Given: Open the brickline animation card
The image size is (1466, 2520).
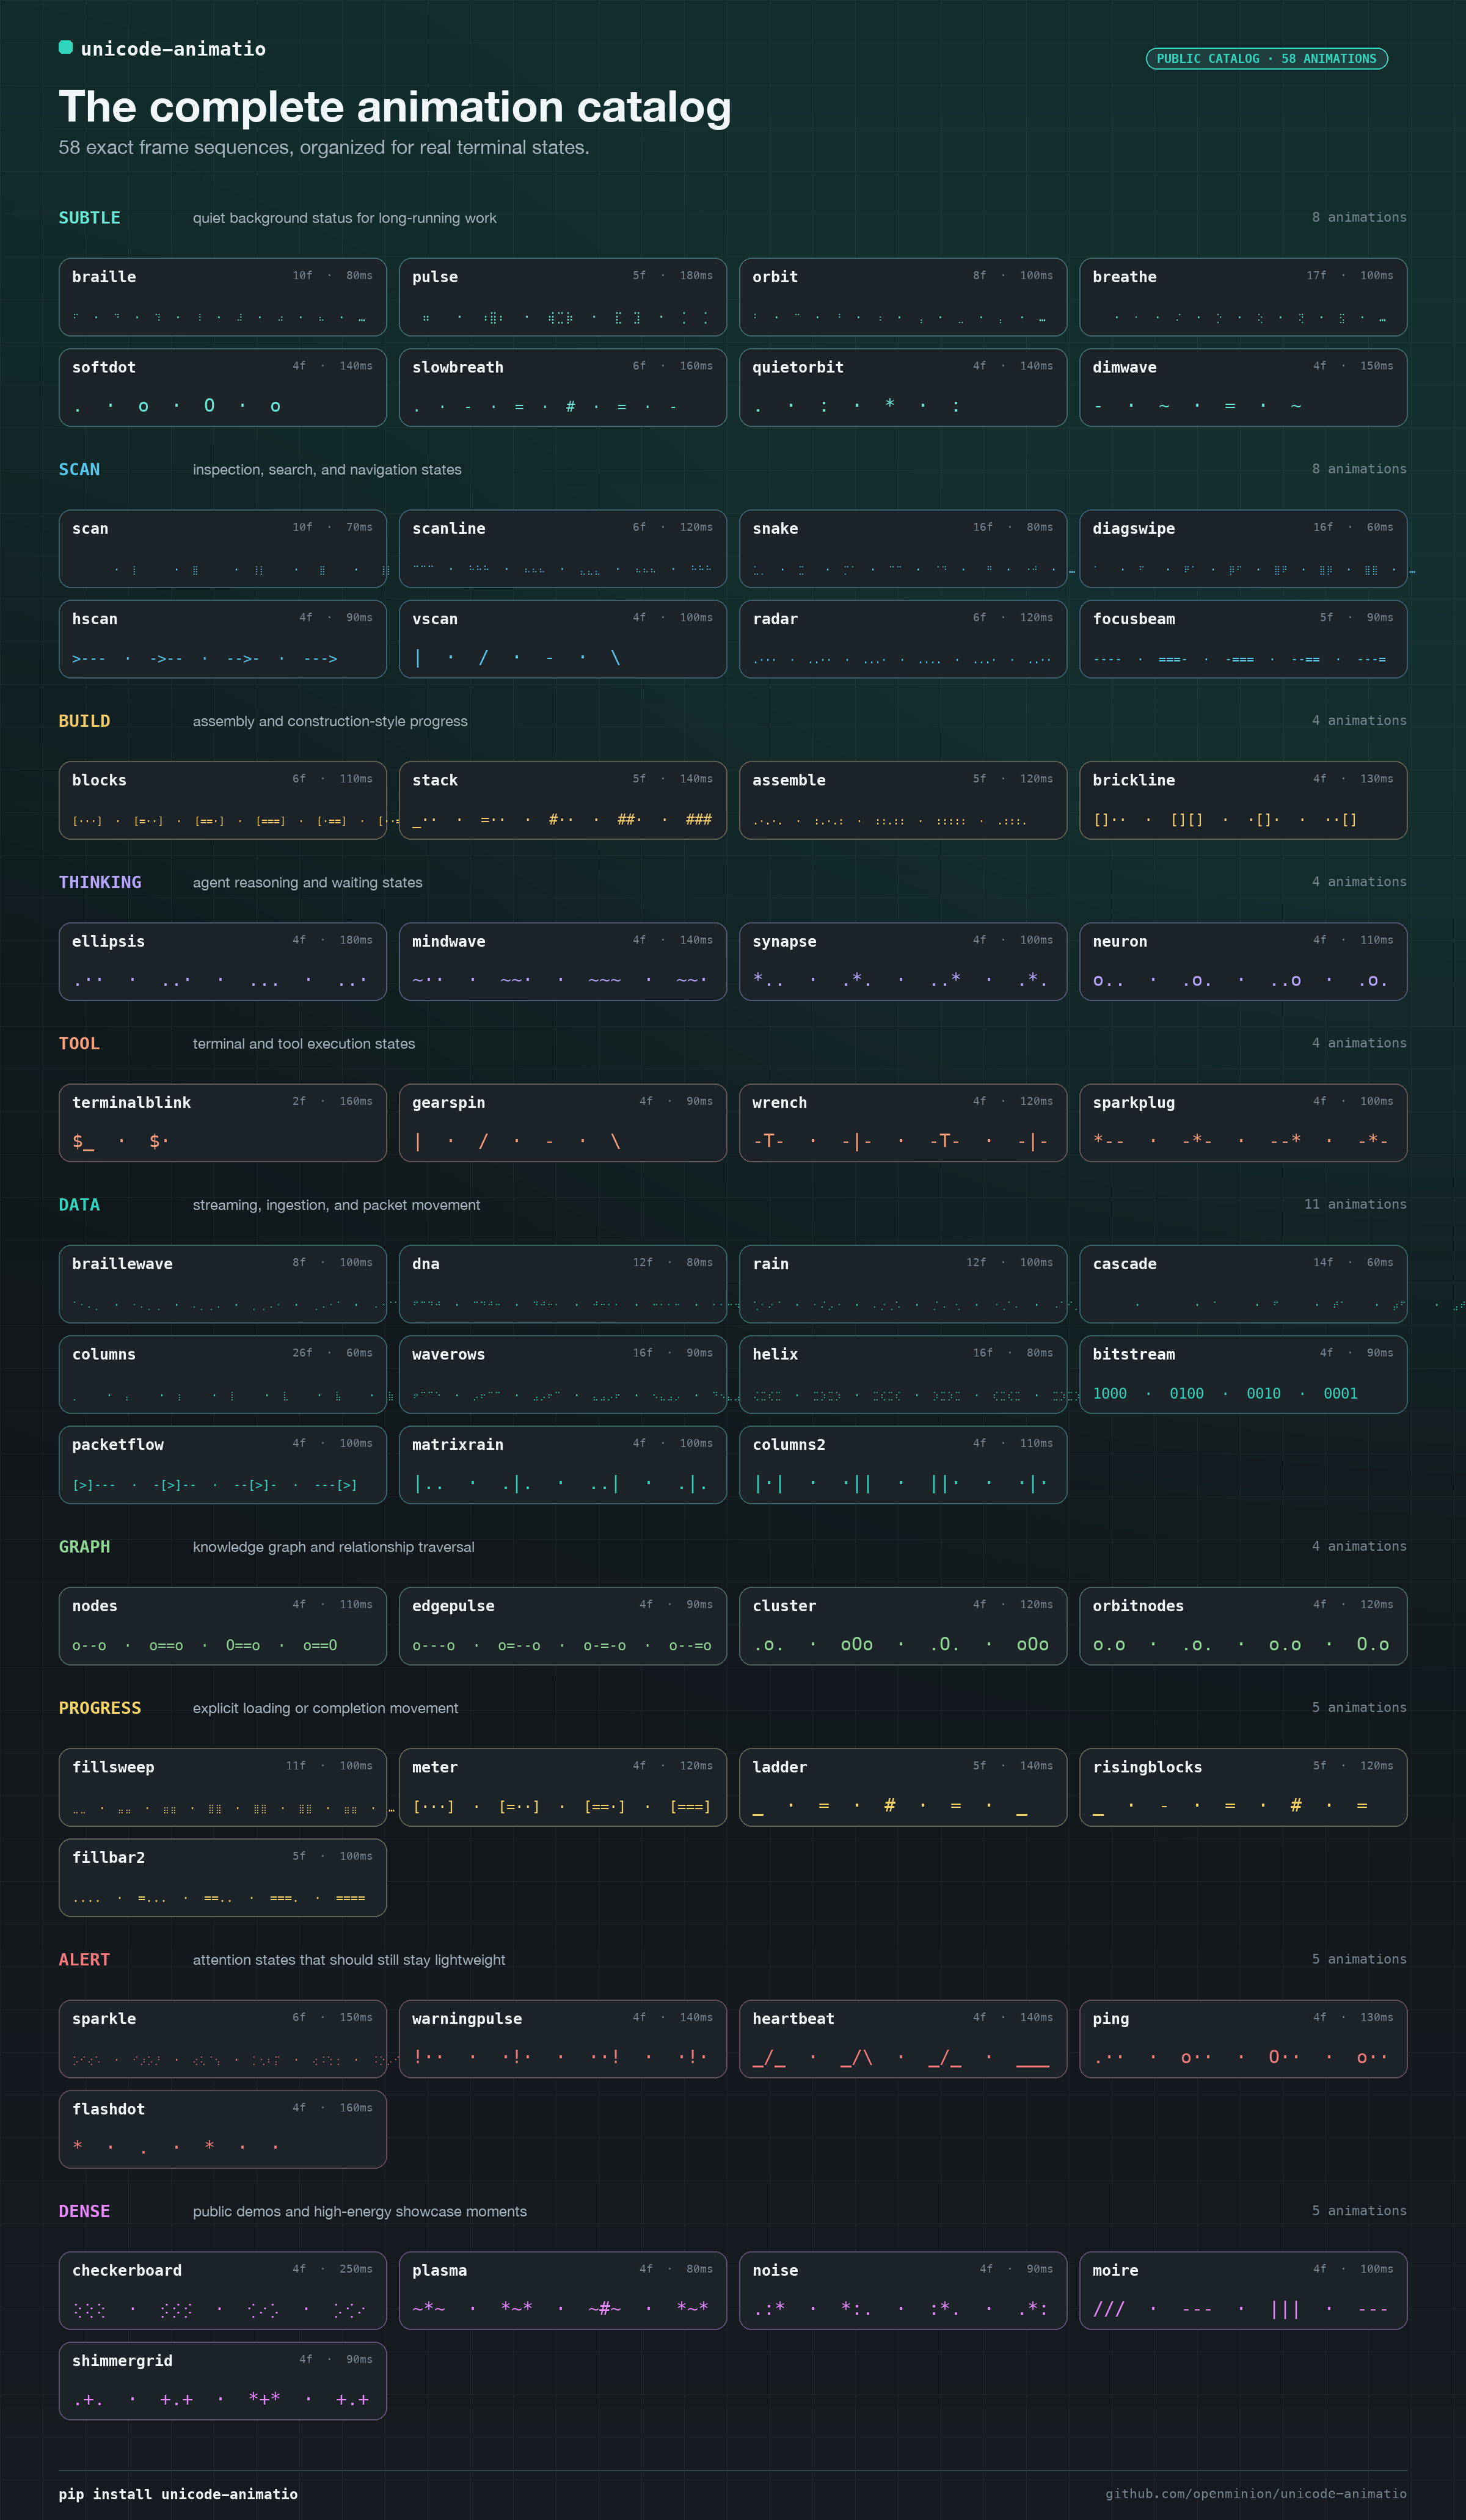Looking at the screenshot, I should (1243, 800).
